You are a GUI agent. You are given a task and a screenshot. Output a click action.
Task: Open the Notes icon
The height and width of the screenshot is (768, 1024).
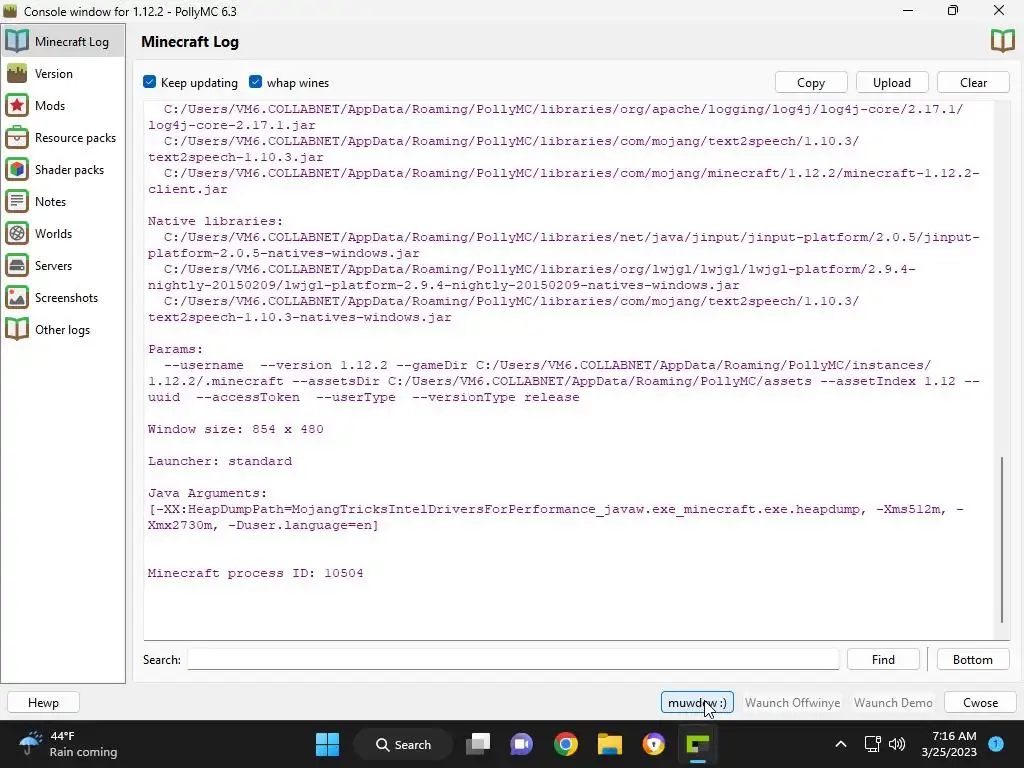click(x=17, y=201)
